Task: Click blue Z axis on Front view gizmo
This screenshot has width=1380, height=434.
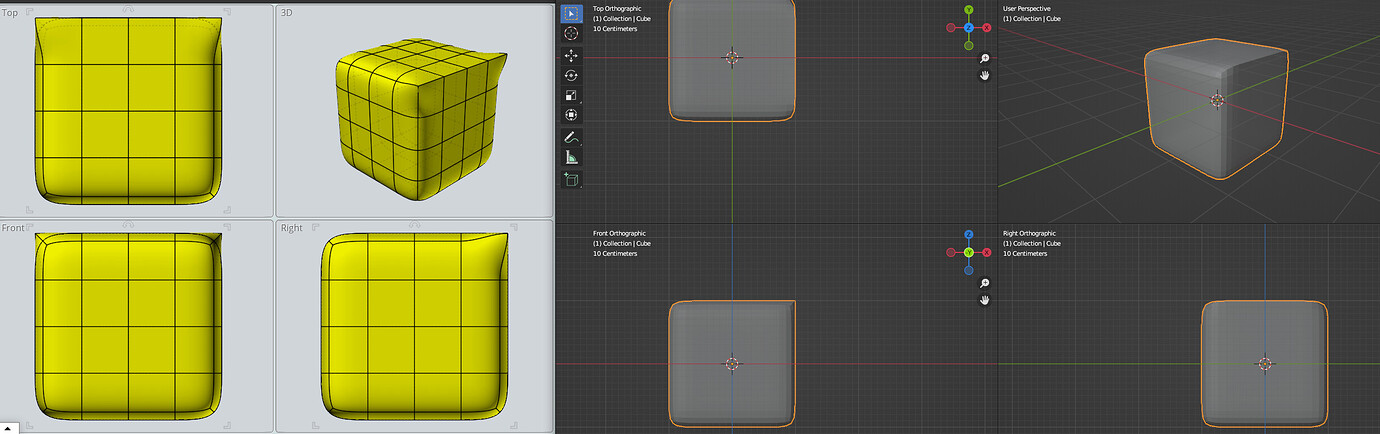Action: [968, 234]
